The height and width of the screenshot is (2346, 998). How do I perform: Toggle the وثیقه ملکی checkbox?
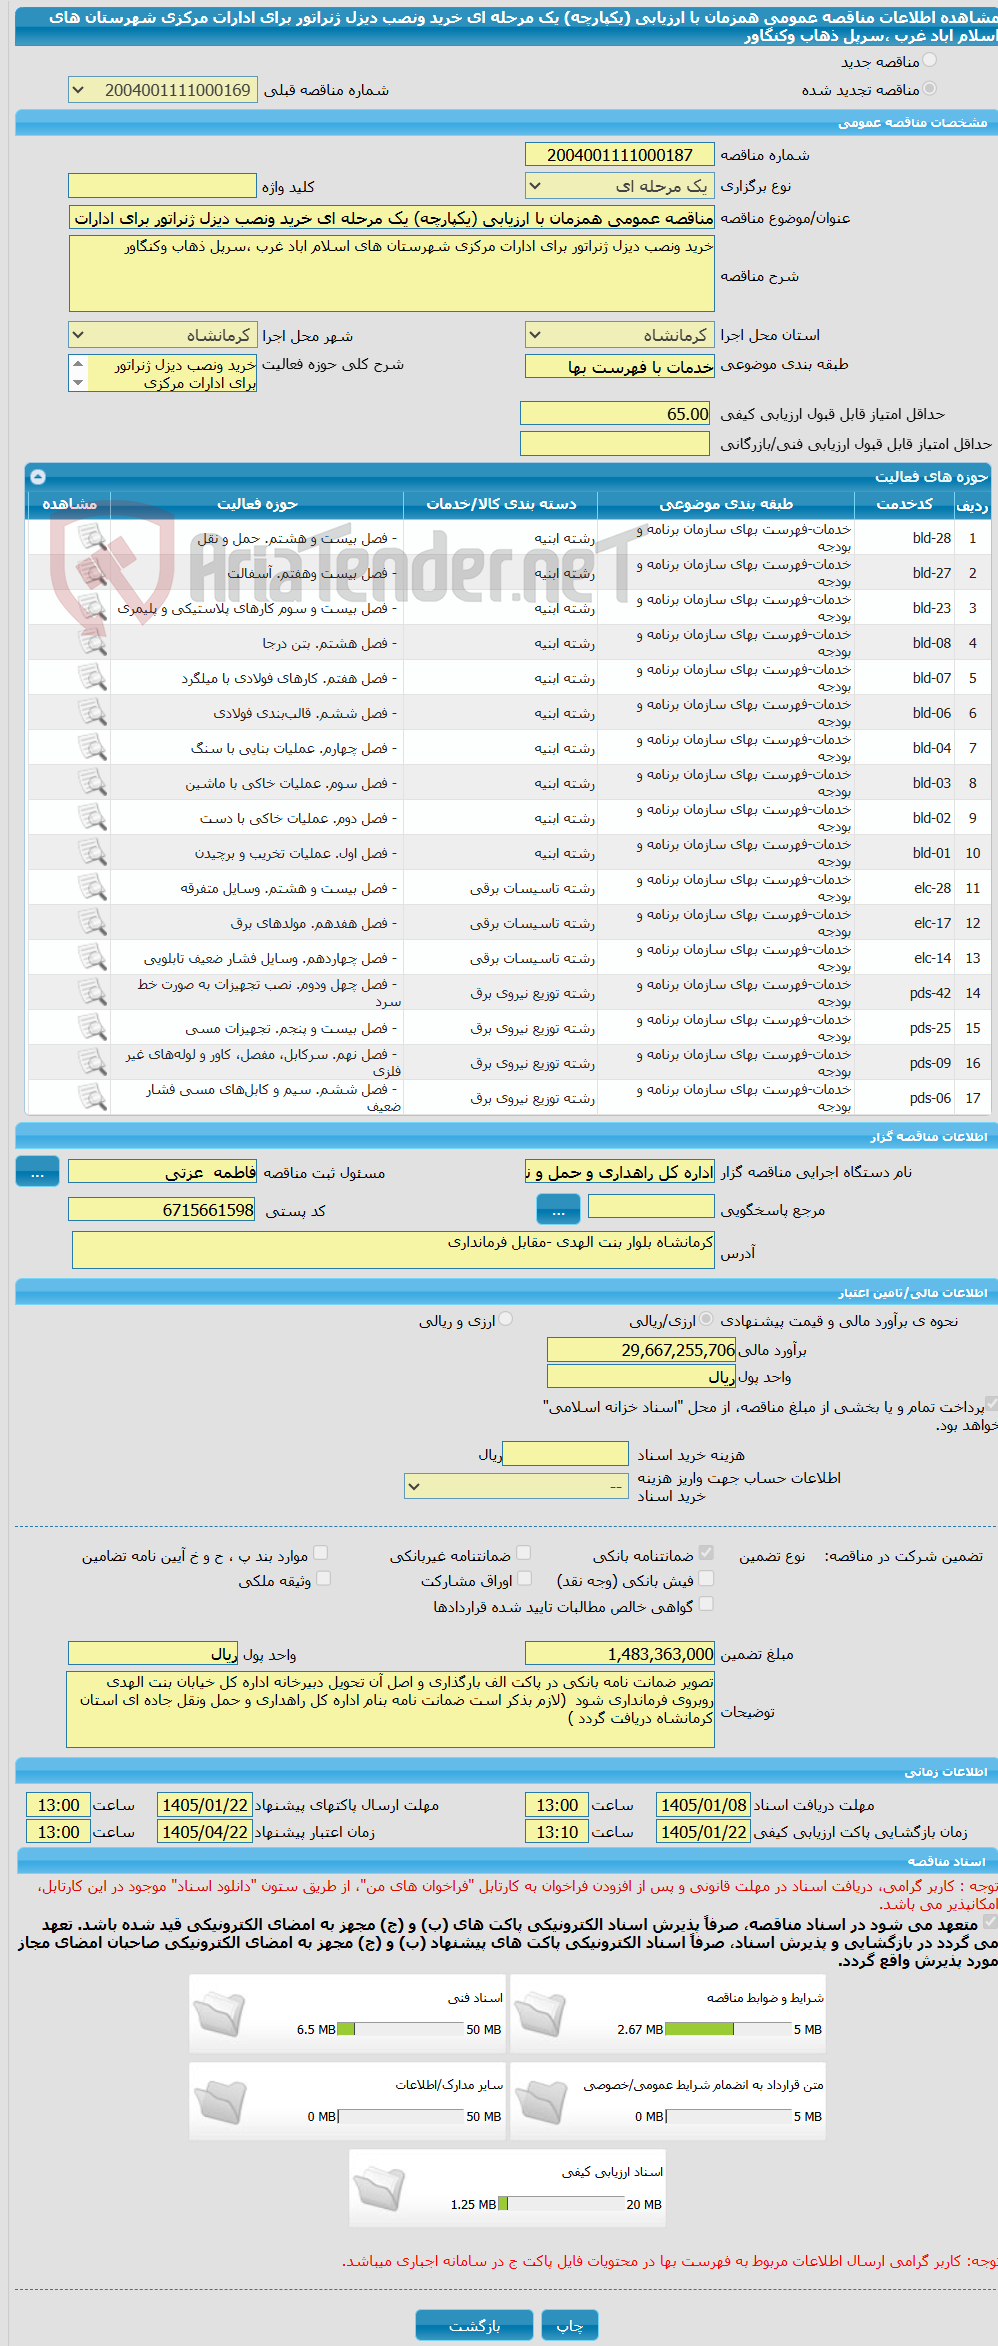[x=323, y=1579]
